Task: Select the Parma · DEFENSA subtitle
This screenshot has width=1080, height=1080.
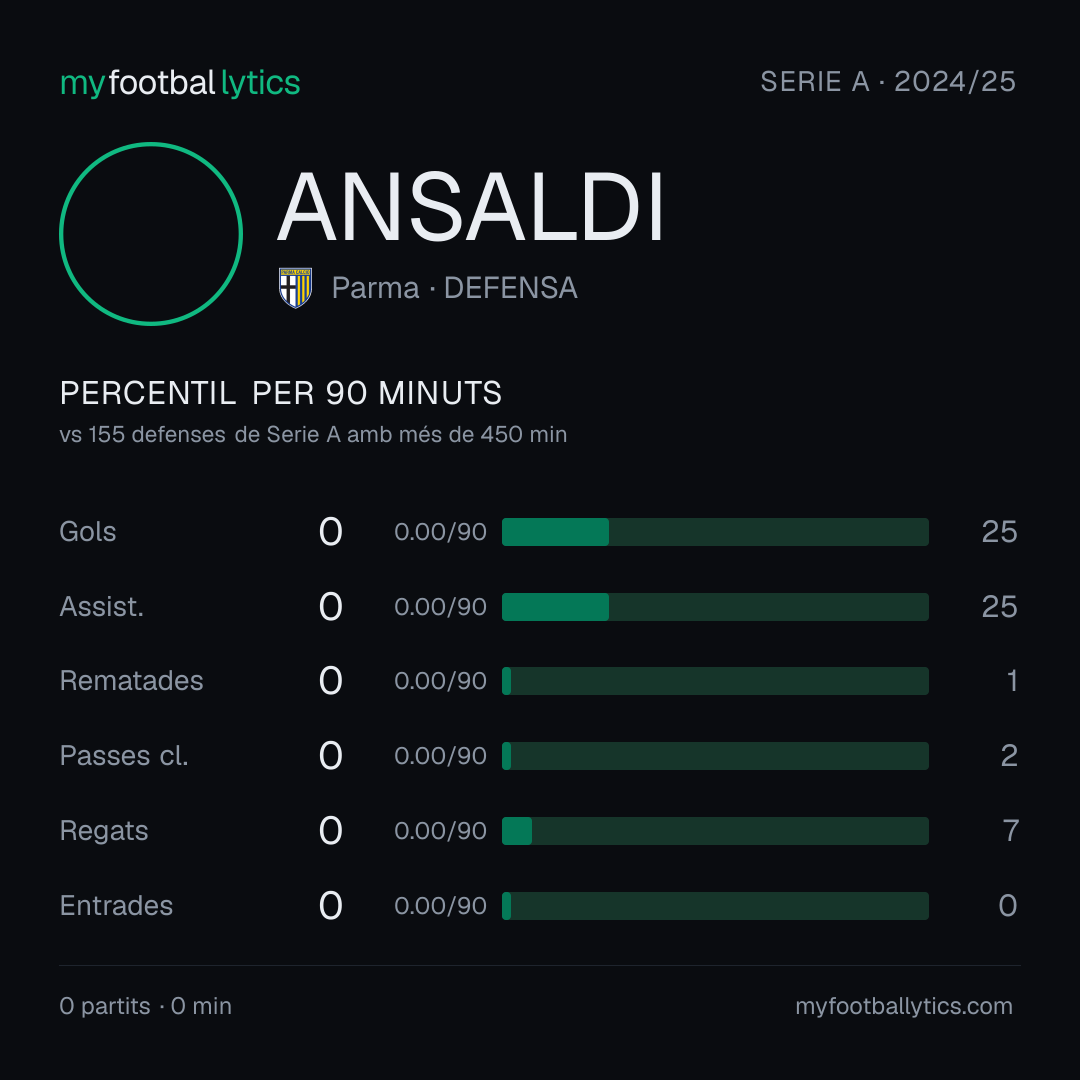Action: pyautogui.click(x=455, y=288)
